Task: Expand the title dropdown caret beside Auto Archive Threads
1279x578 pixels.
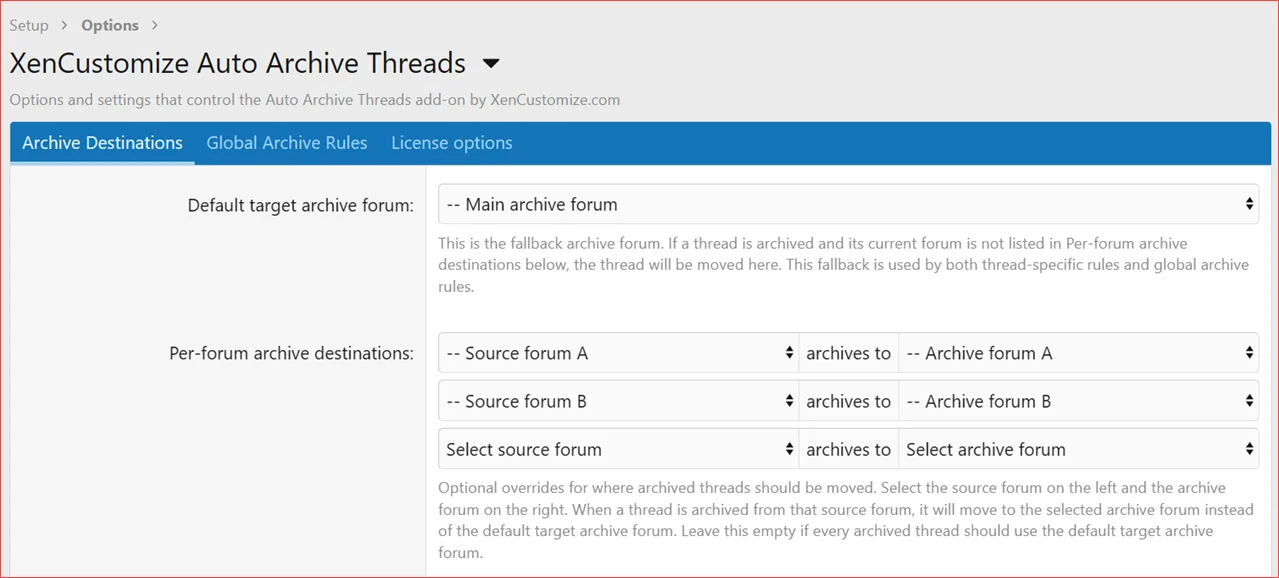Action: click(x=491, y=64)
